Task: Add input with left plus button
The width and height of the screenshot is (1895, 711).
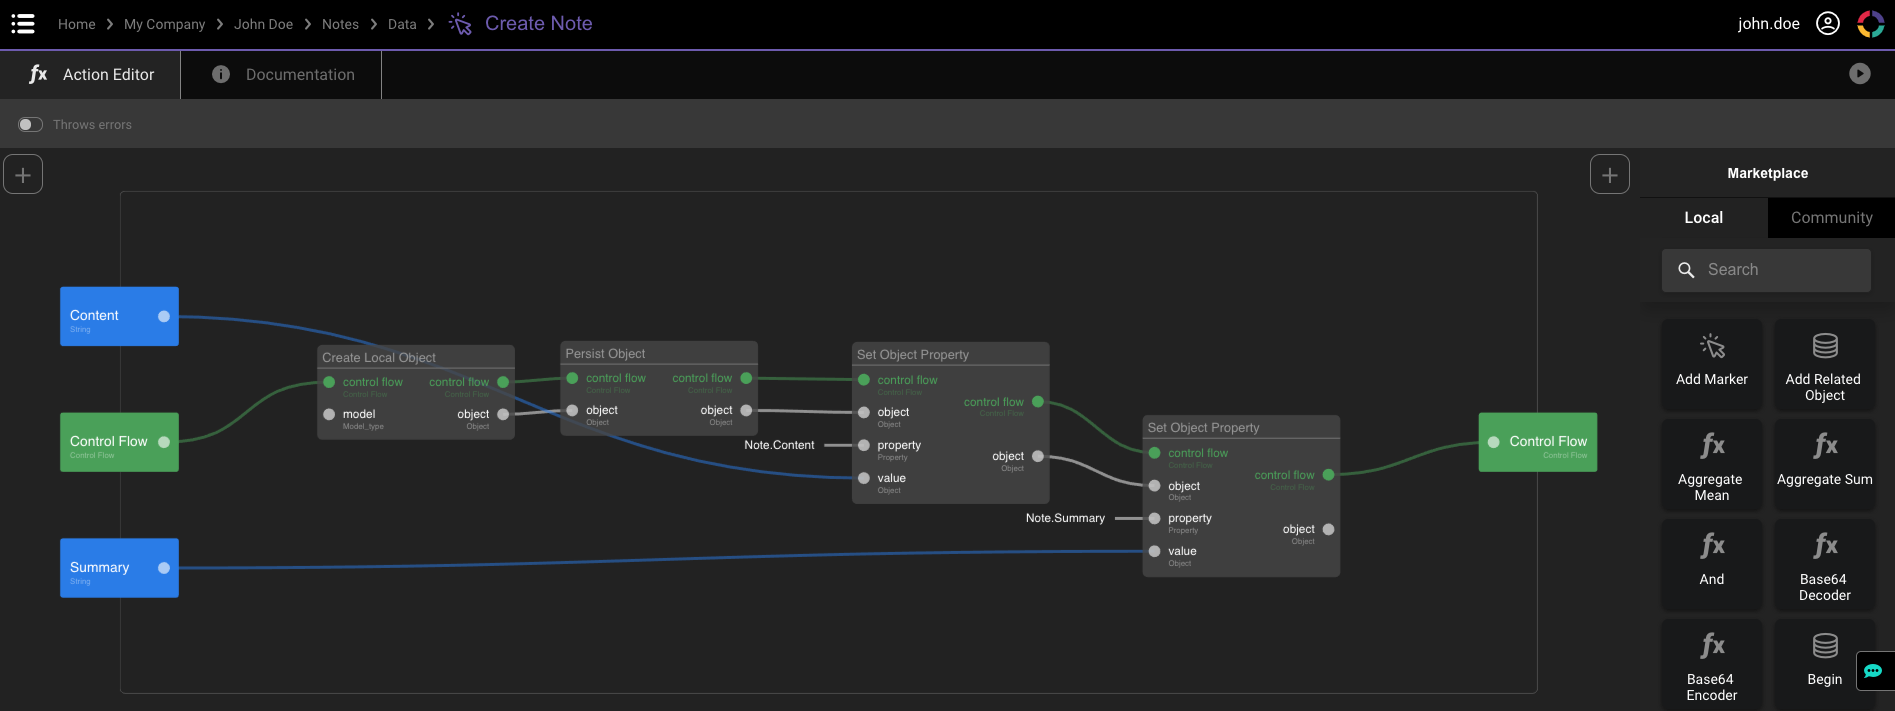Action: click(x=23, y=175)
